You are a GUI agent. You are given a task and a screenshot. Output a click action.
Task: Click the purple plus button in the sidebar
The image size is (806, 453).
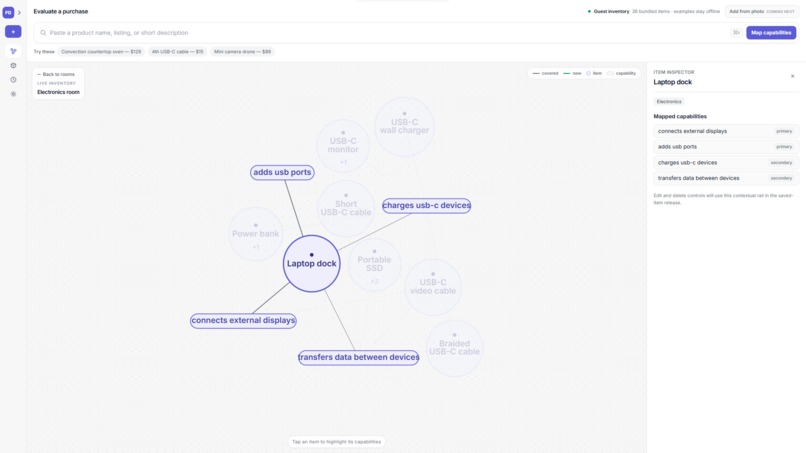13,32
